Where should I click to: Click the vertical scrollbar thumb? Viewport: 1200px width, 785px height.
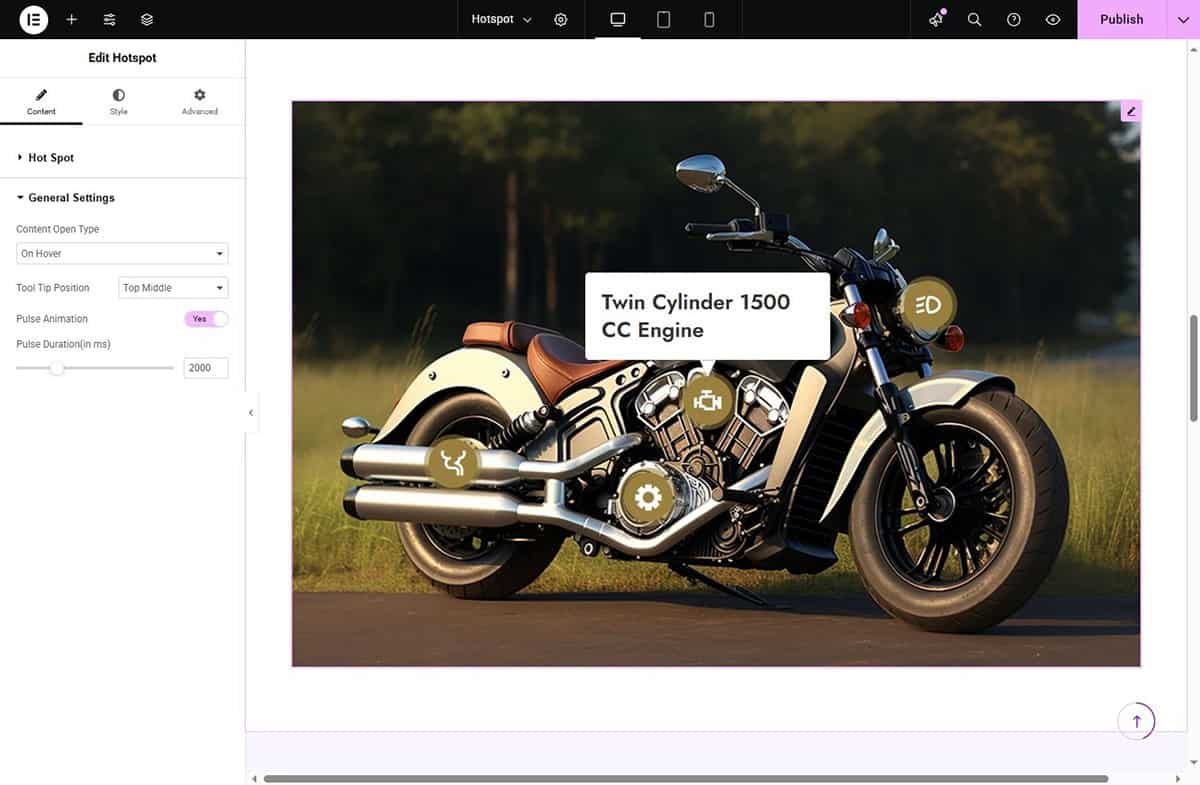(1192, 369)
